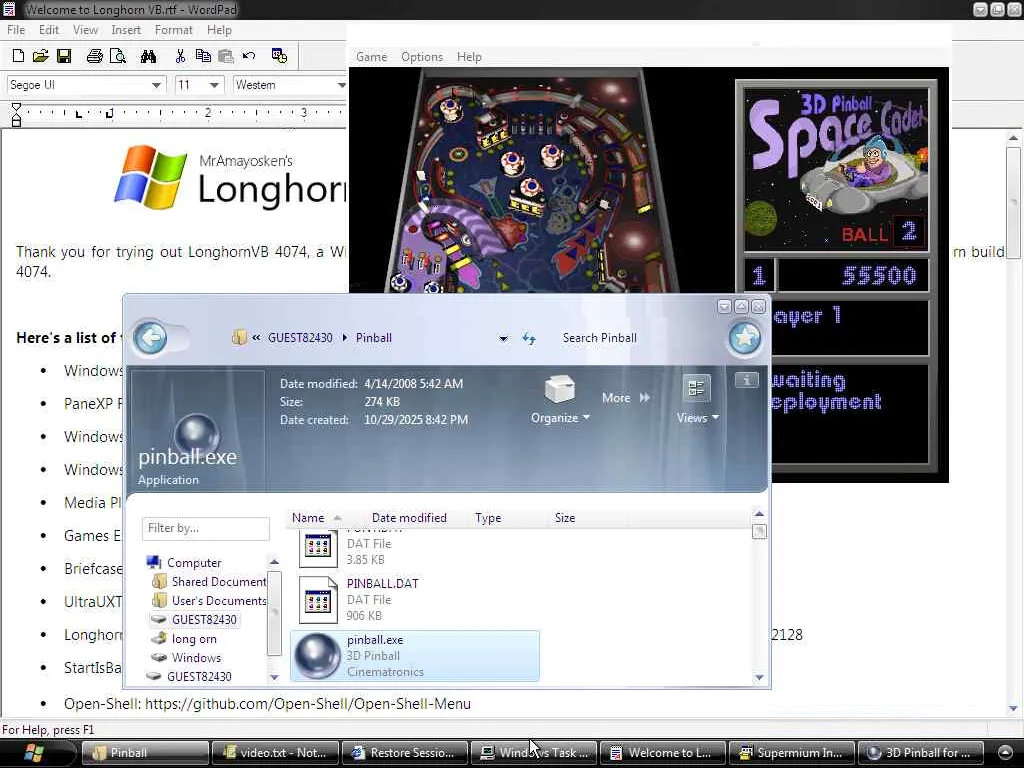Viewport: 1024px width, 768px height.
Task: Click the info pane 'i' icon
Action: (x=746, y=380)
